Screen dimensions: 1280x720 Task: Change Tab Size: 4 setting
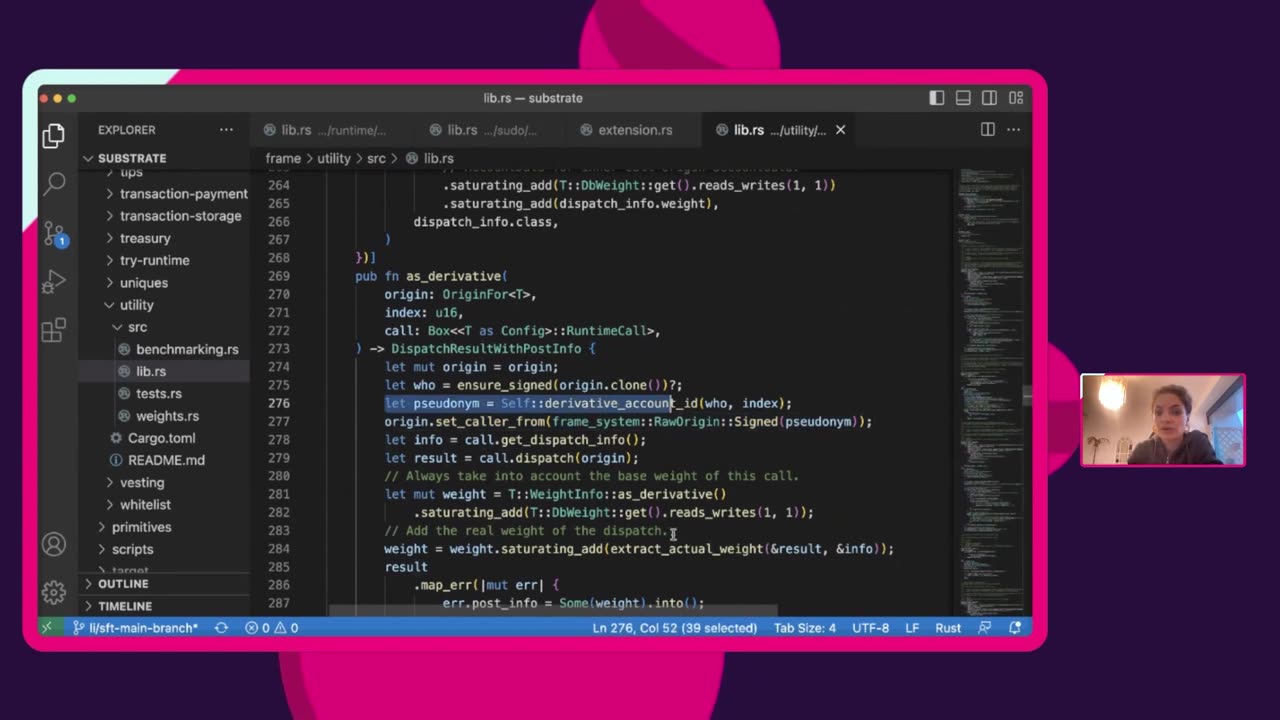(x=805, y=628)
